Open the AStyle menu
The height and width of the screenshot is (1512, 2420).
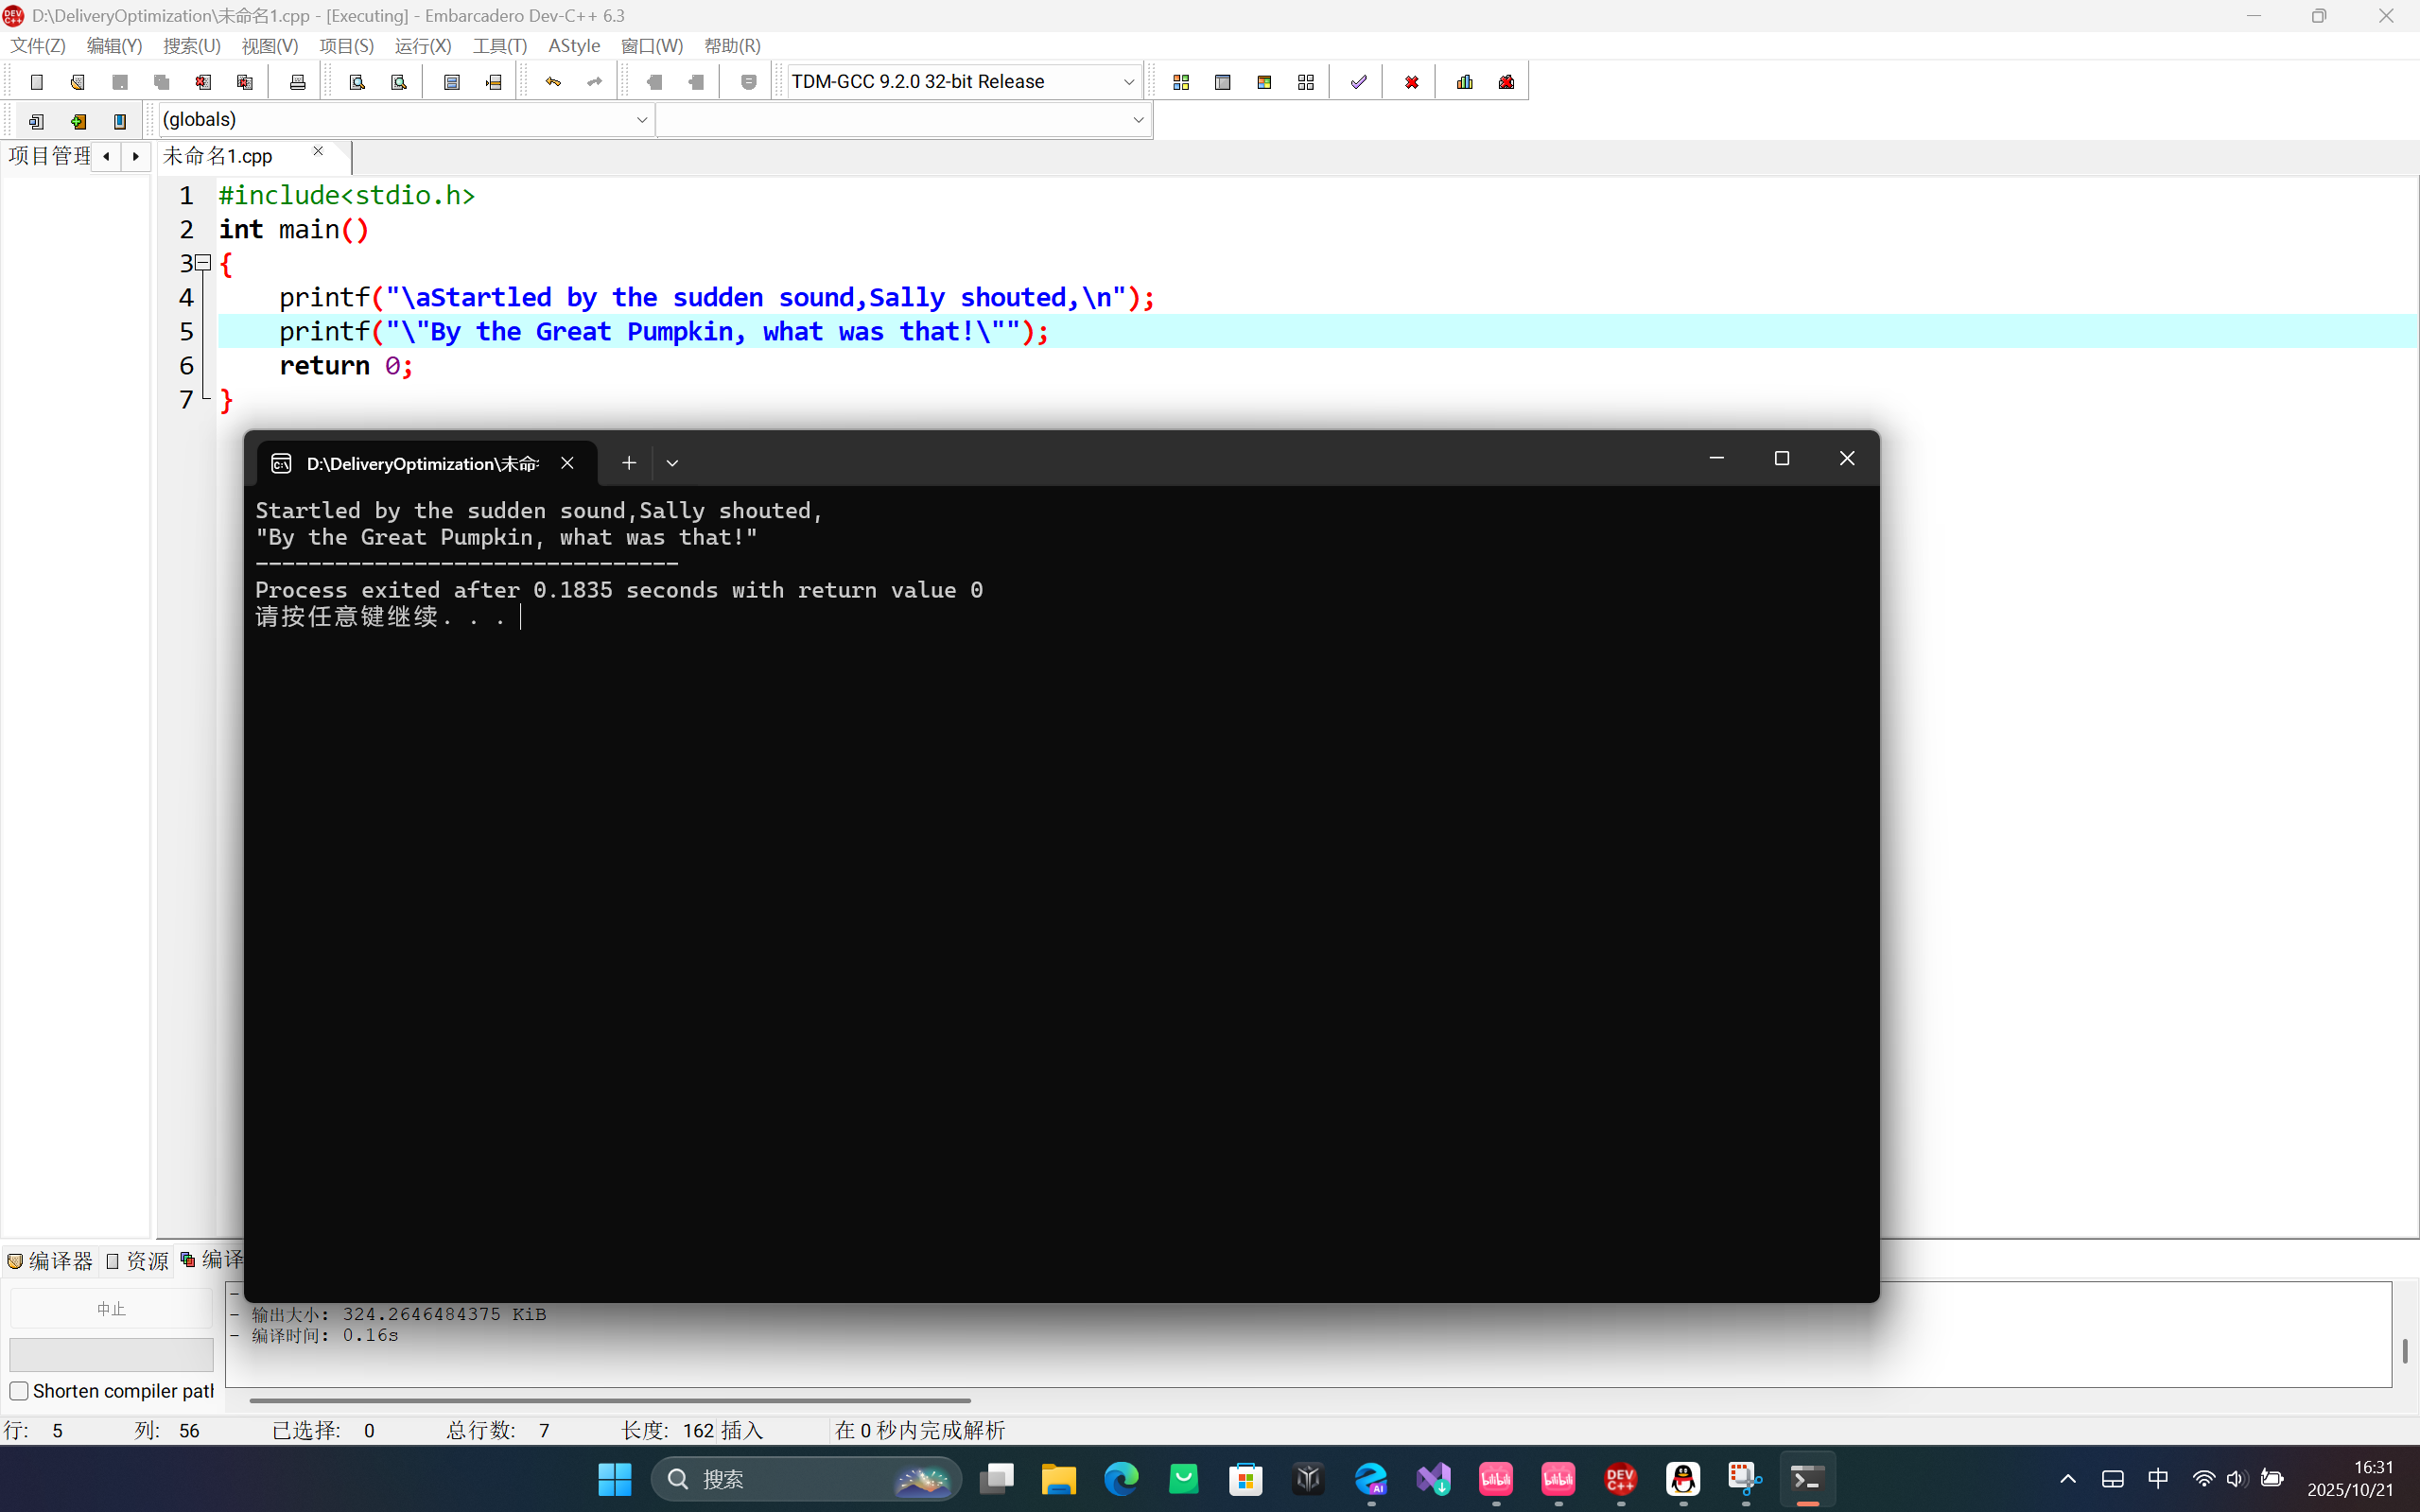pos(573,46)
